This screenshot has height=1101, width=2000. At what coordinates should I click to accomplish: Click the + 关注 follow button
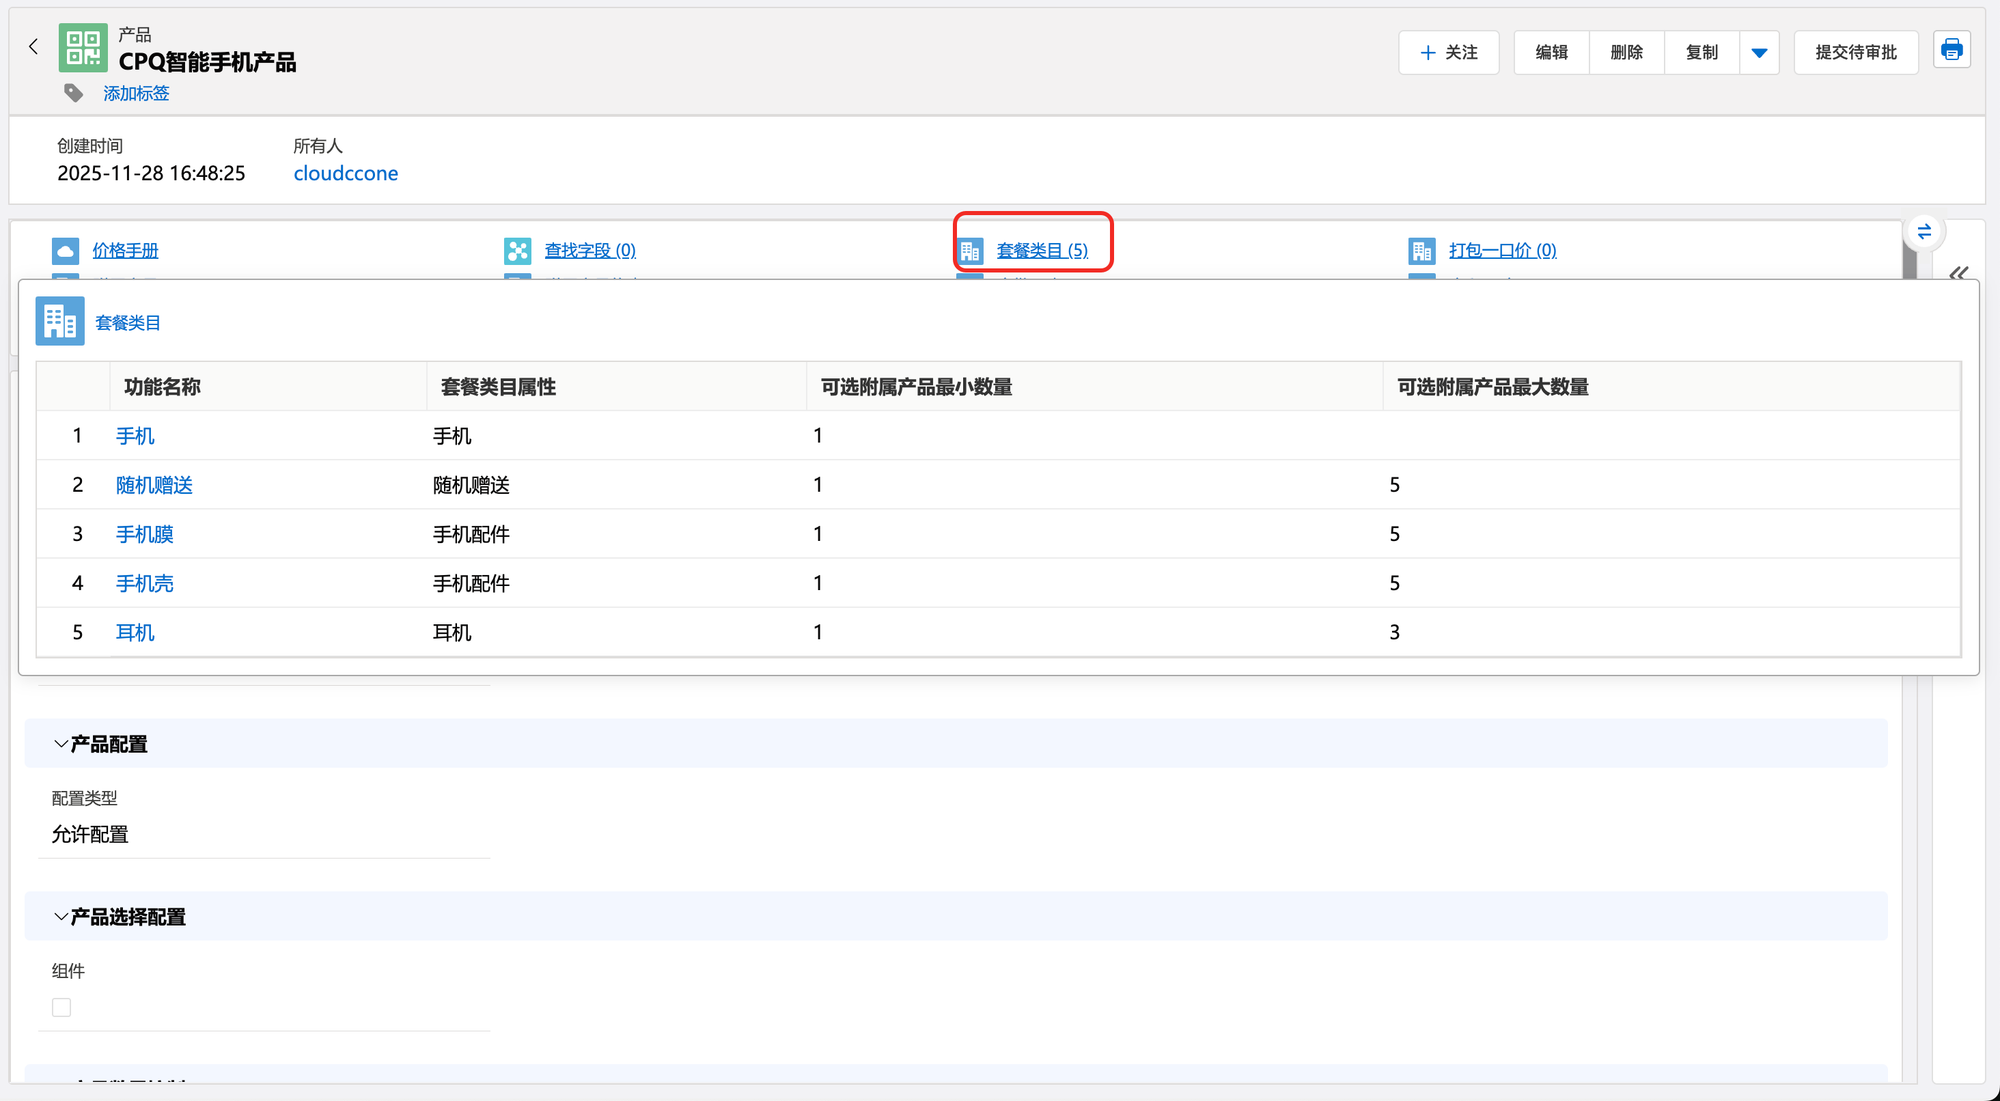[1448, 53]
